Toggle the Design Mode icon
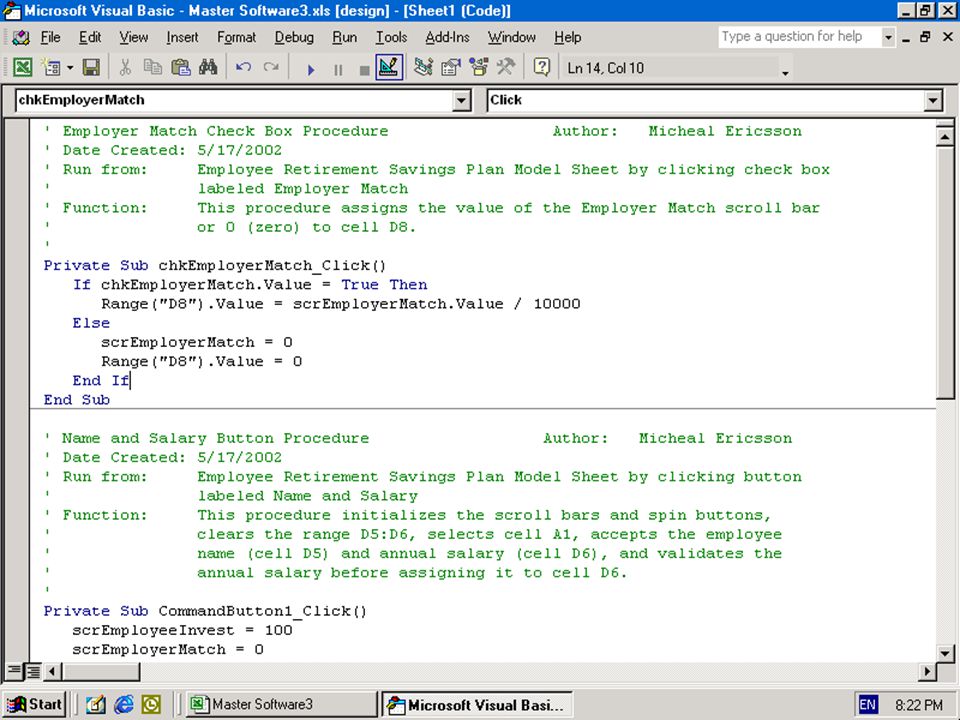The height and width of the screenshot is (720, 960). coord(389,67)
